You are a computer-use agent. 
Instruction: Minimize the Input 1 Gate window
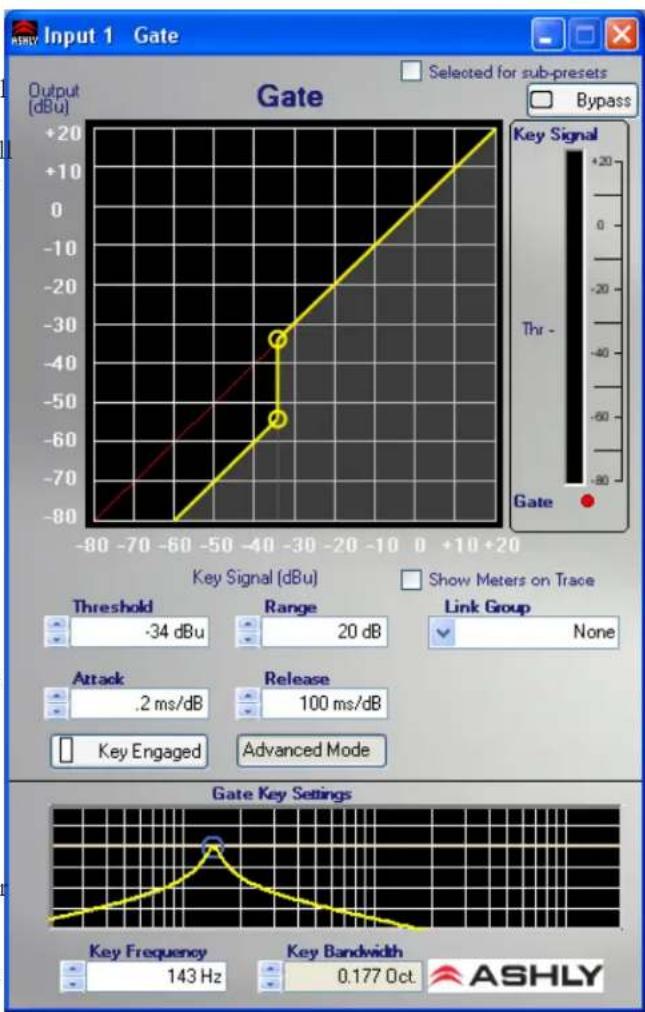coord(548,34)
